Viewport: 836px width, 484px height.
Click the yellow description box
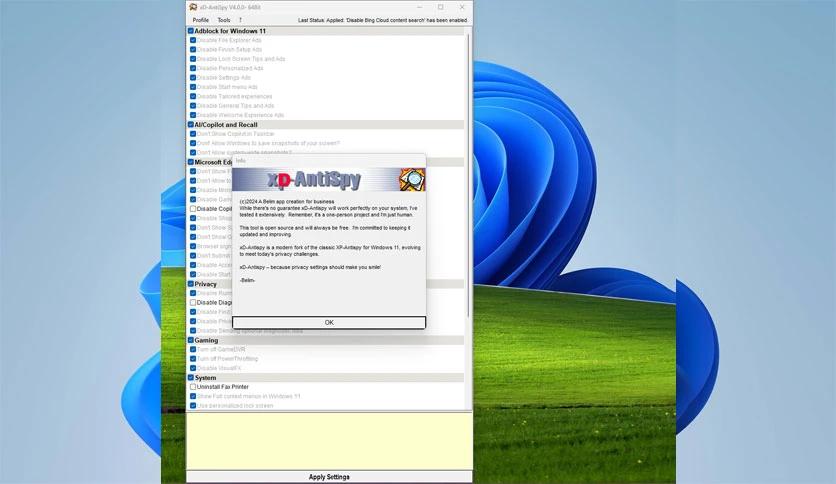point(329,441)
